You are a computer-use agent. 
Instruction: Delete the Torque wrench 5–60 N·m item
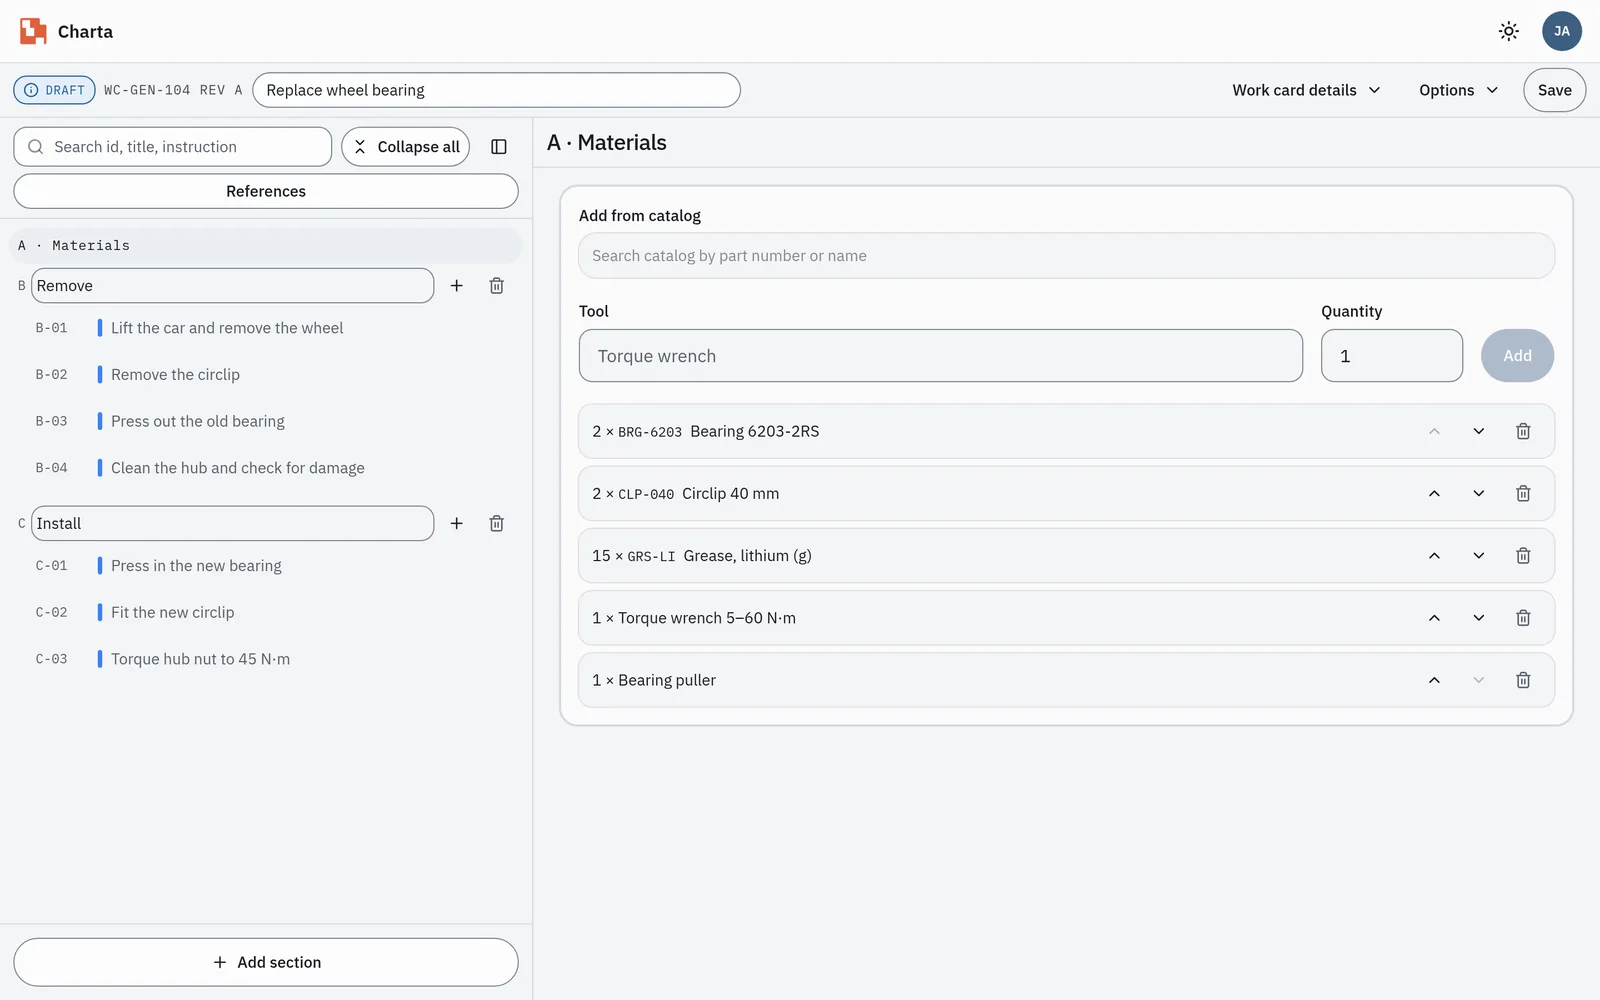(1523, 618)
